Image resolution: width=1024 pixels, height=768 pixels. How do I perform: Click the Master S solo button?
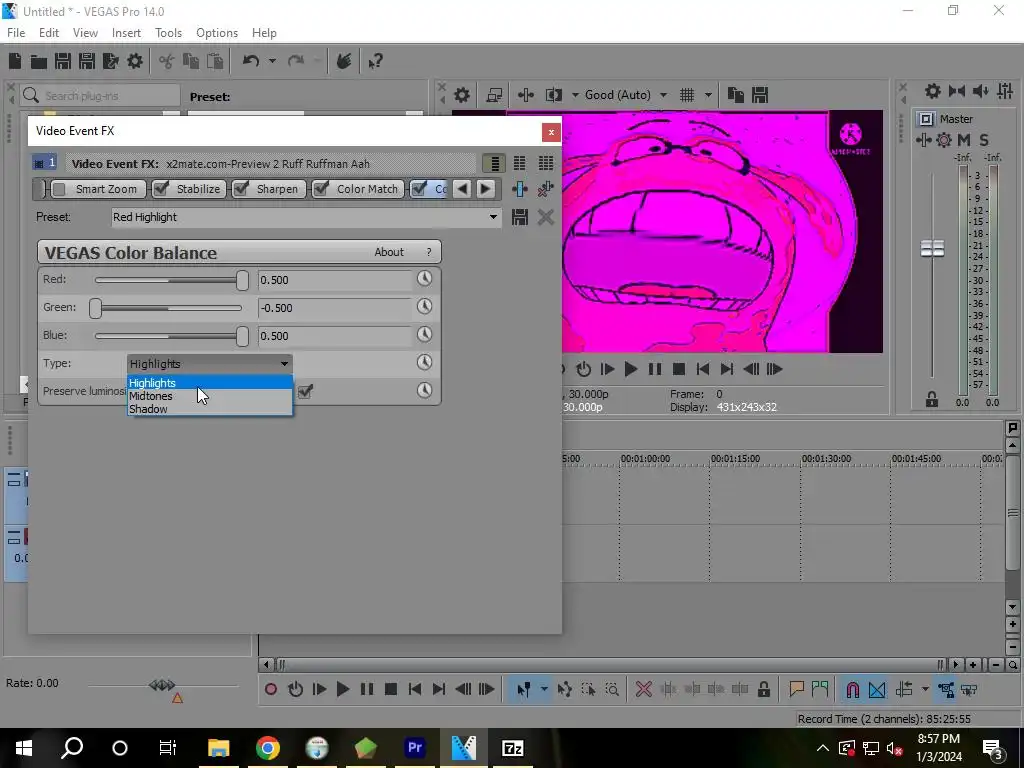pos(984,140)
